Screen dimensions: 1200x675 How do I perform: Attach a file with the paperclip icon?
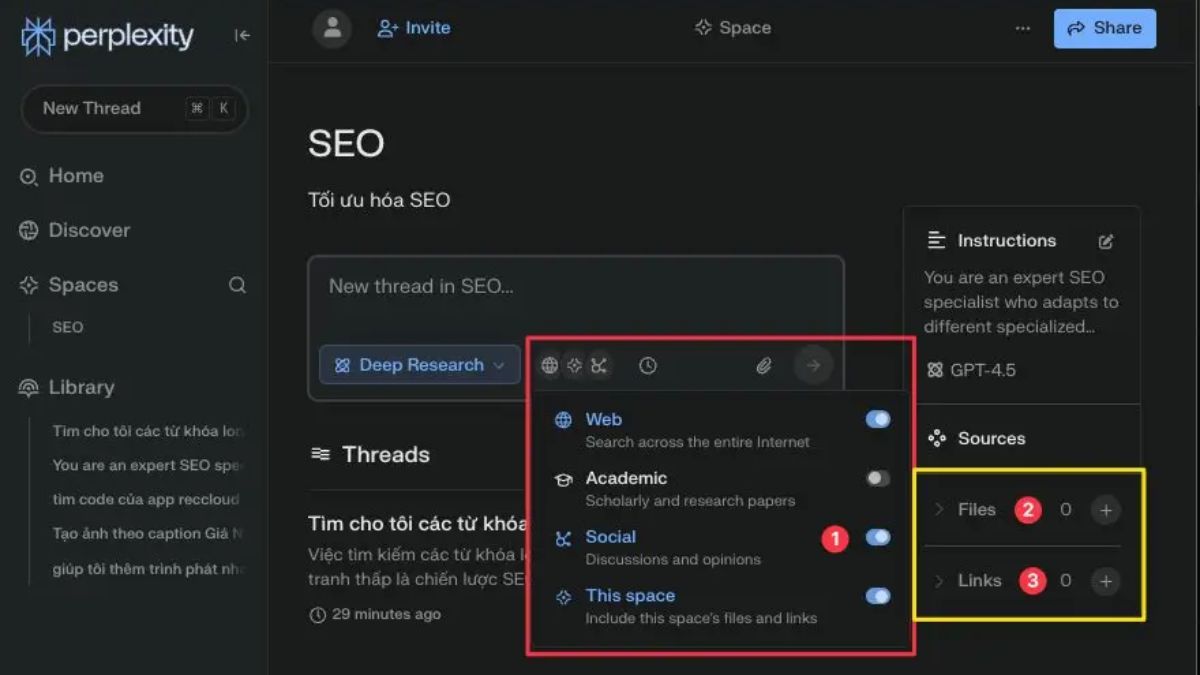(x=764, y=366)
